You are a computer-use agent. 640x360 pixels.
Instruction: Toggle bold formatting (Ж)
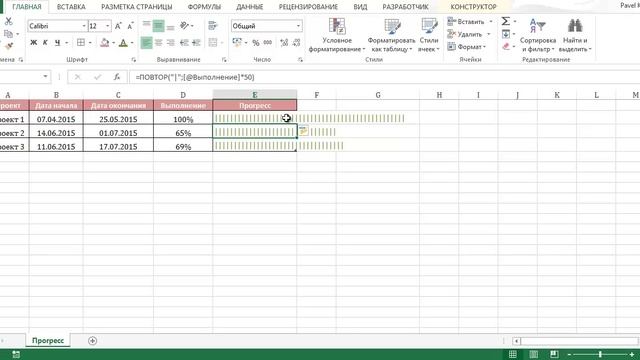pyautogui.click(x=33, y=42)
